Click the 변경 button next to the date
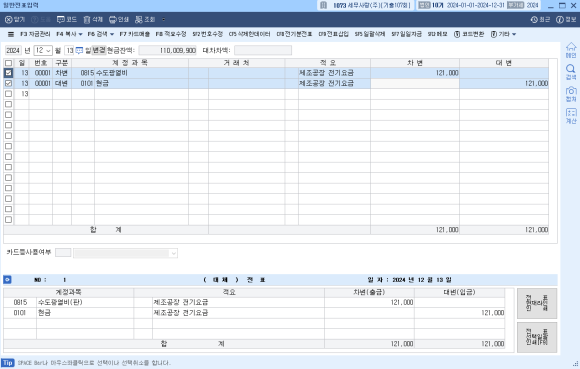 [99, 50]
